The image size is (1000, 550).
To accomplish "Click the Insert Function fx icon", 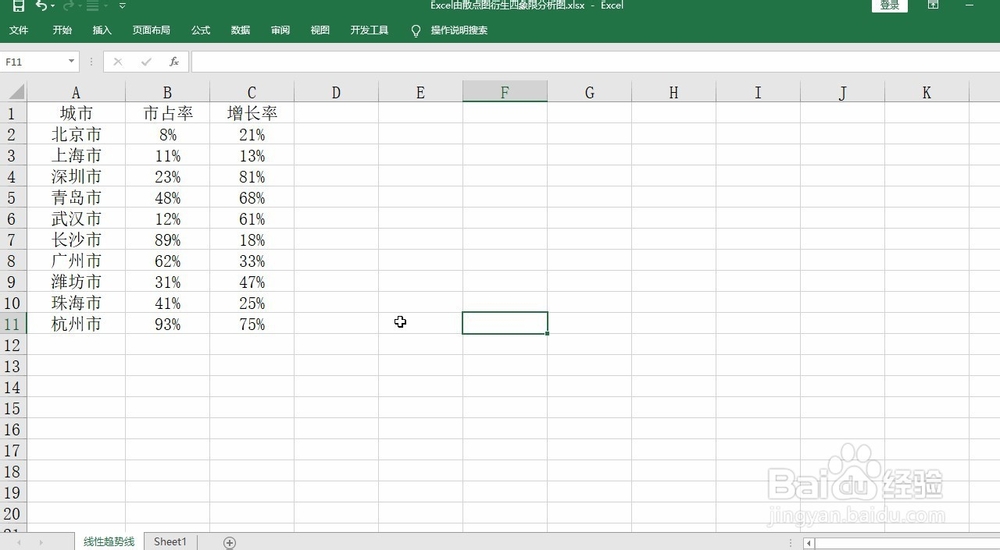I will coord(173,62).
